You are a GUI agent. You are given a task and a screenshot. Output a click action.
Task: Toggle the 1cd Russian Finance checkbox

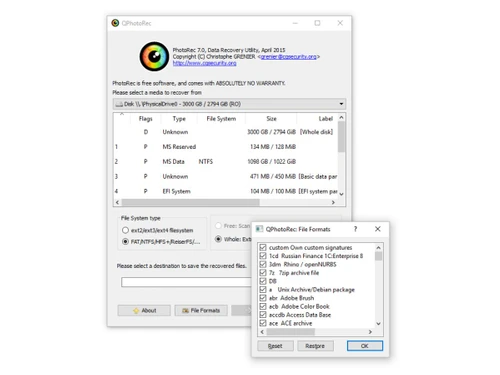tap(263, 256)
